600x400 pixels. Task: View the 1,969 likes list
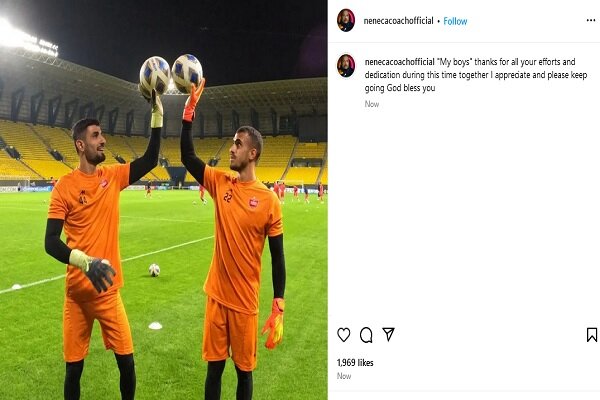(355, 362)
